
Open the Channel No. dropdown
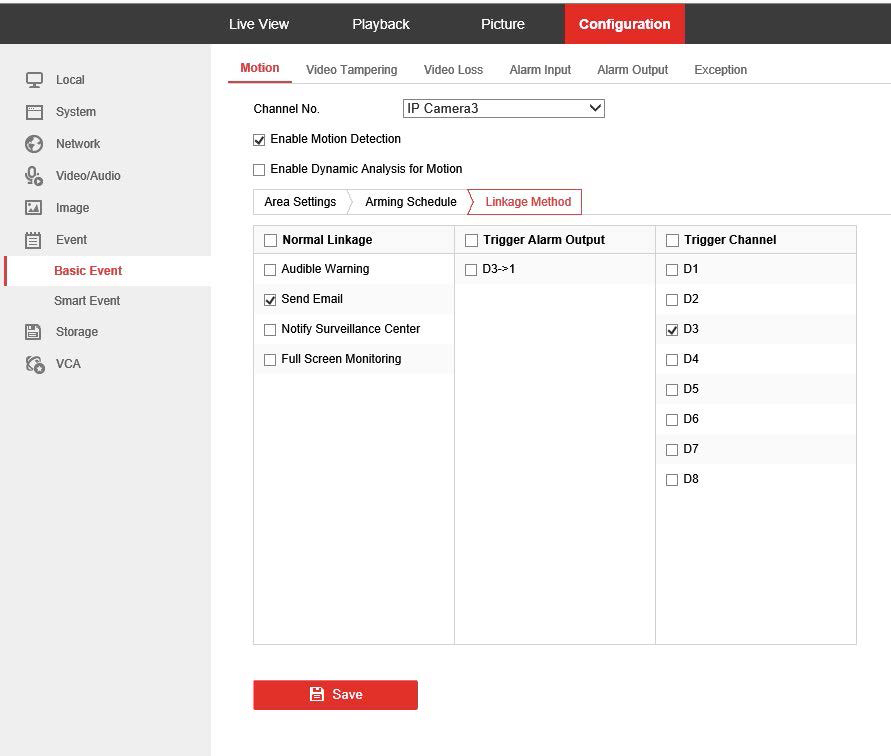503,108
